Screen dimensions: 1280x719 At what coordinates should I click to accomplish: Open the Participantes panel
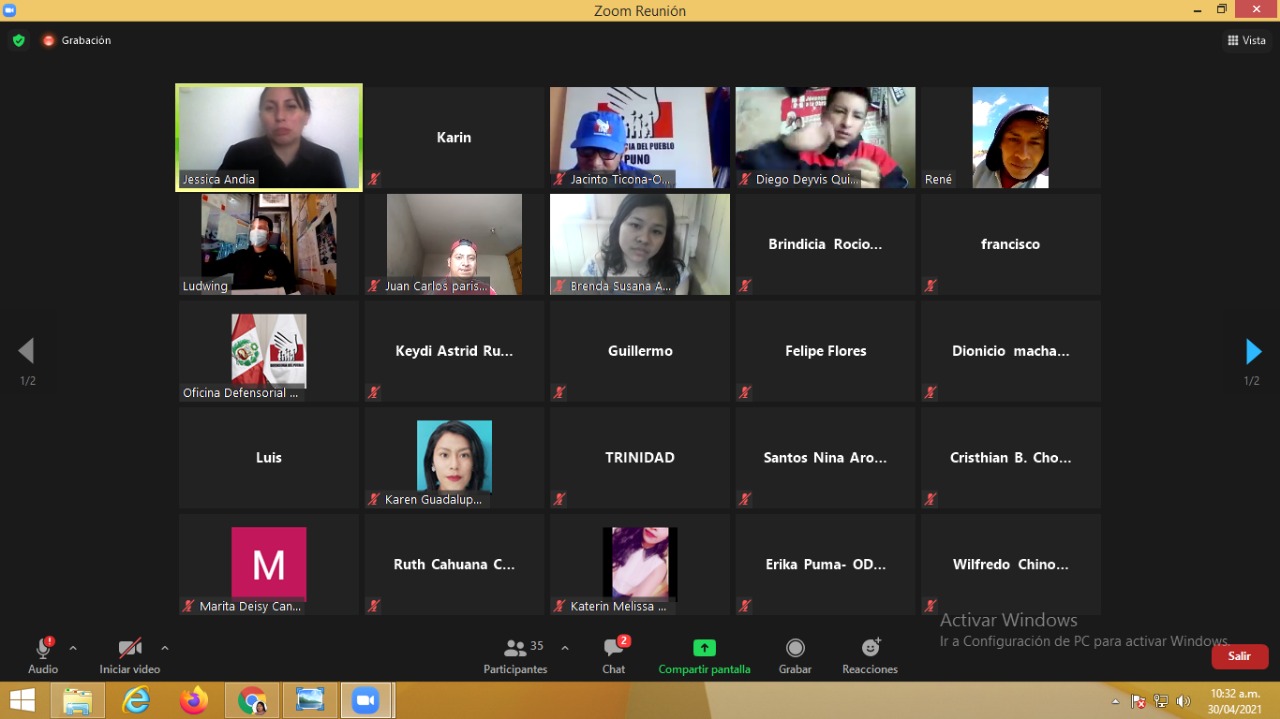(x=516, y=656)
